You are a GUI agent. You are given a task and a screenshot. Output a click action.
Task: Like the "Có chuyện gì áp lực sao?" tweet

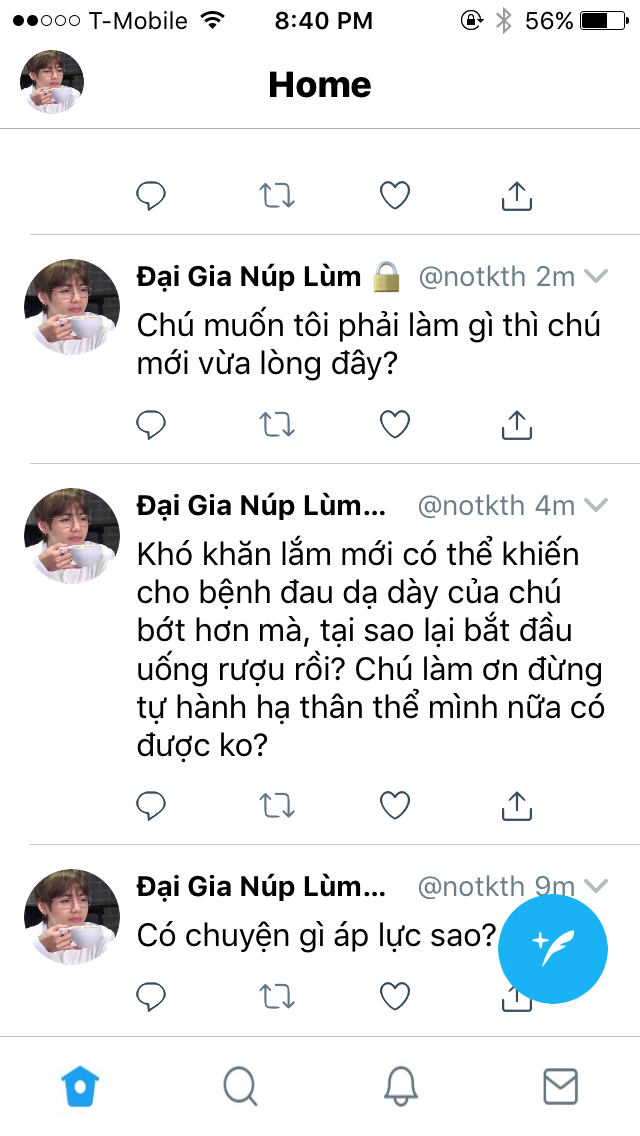tap(396, 995)
